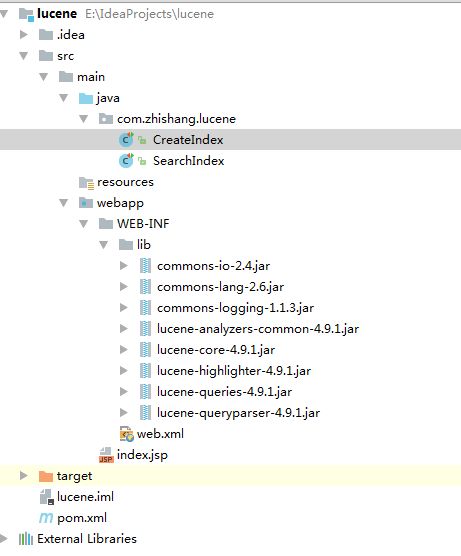Collapse the src folder arrow

[24, 56]
